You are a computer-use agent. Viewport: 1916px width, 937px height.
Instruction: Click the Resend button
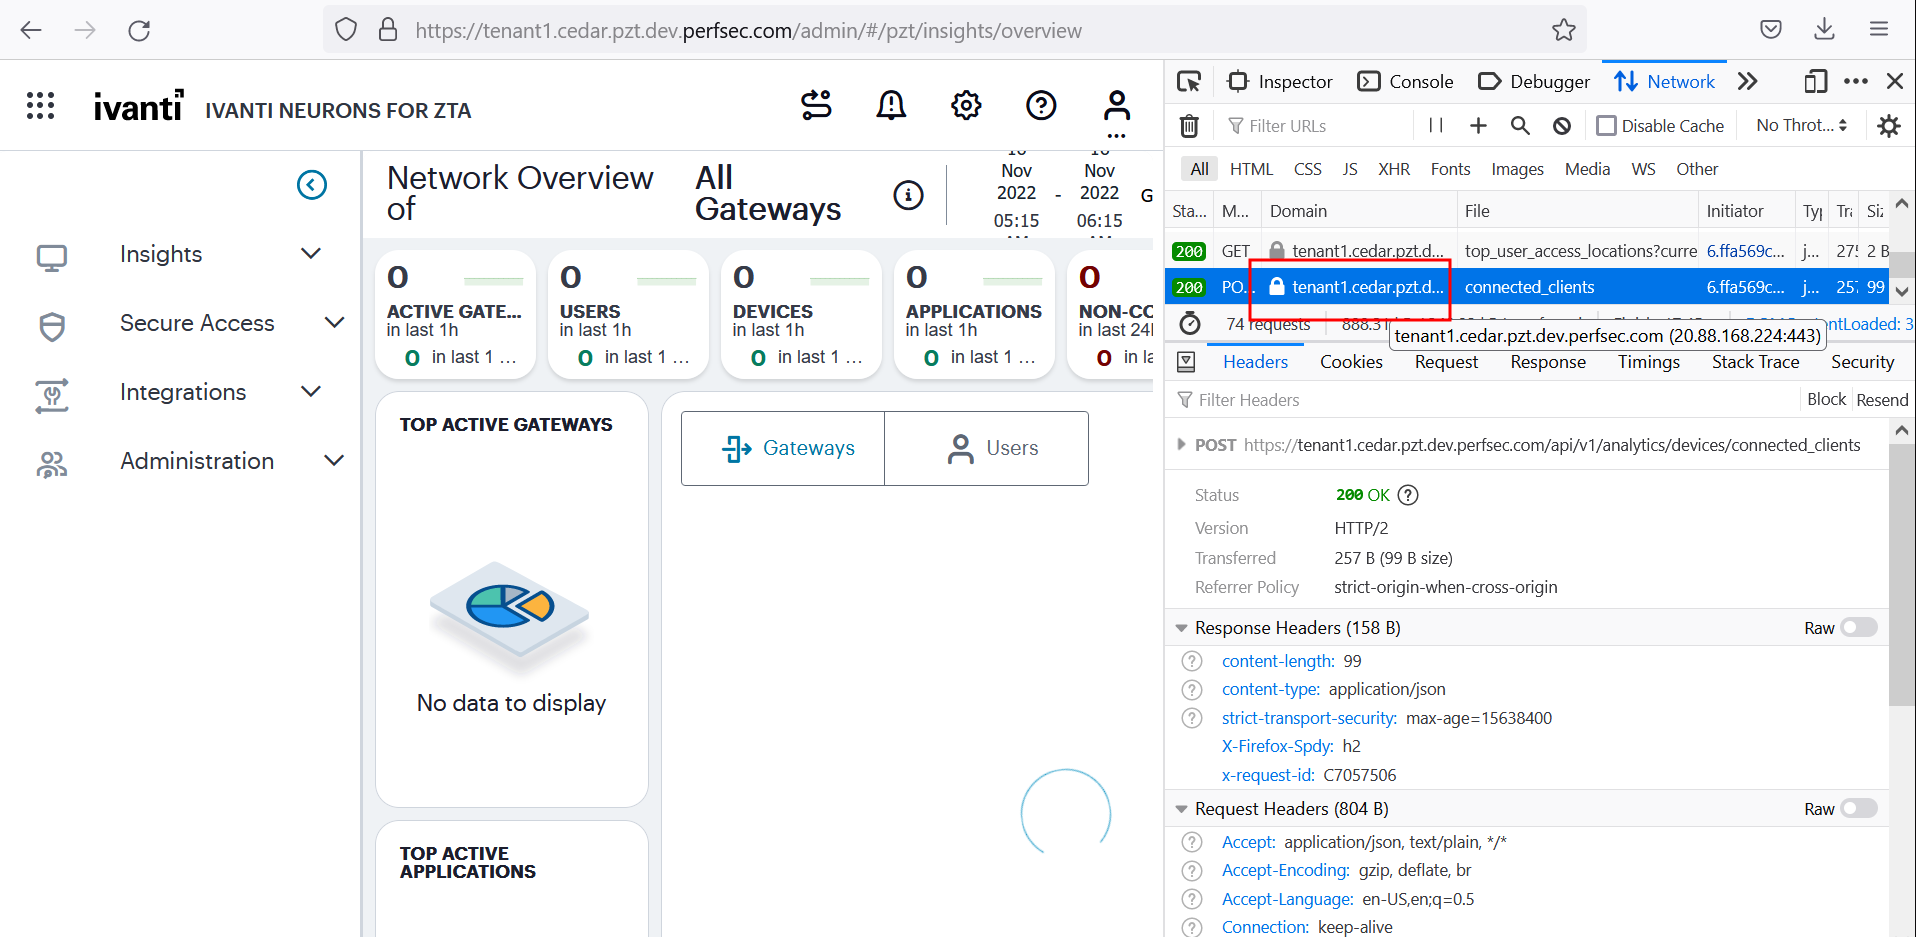[x=1881, y=400]
